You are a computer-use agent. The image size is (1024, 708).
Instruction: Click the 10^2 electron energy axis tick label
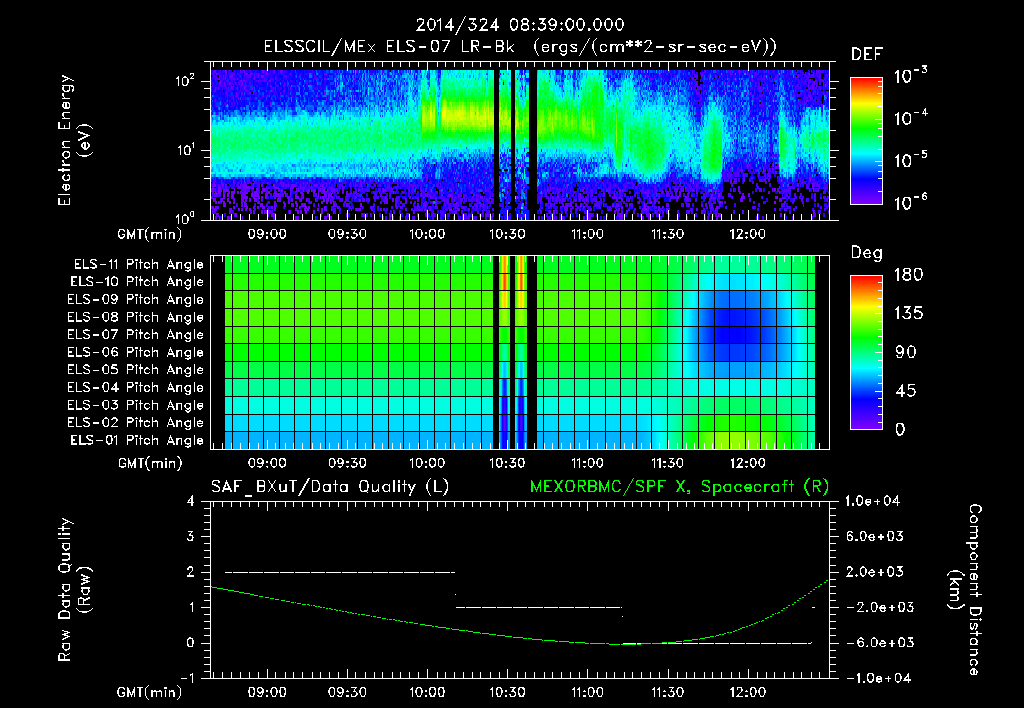point(185,81)
